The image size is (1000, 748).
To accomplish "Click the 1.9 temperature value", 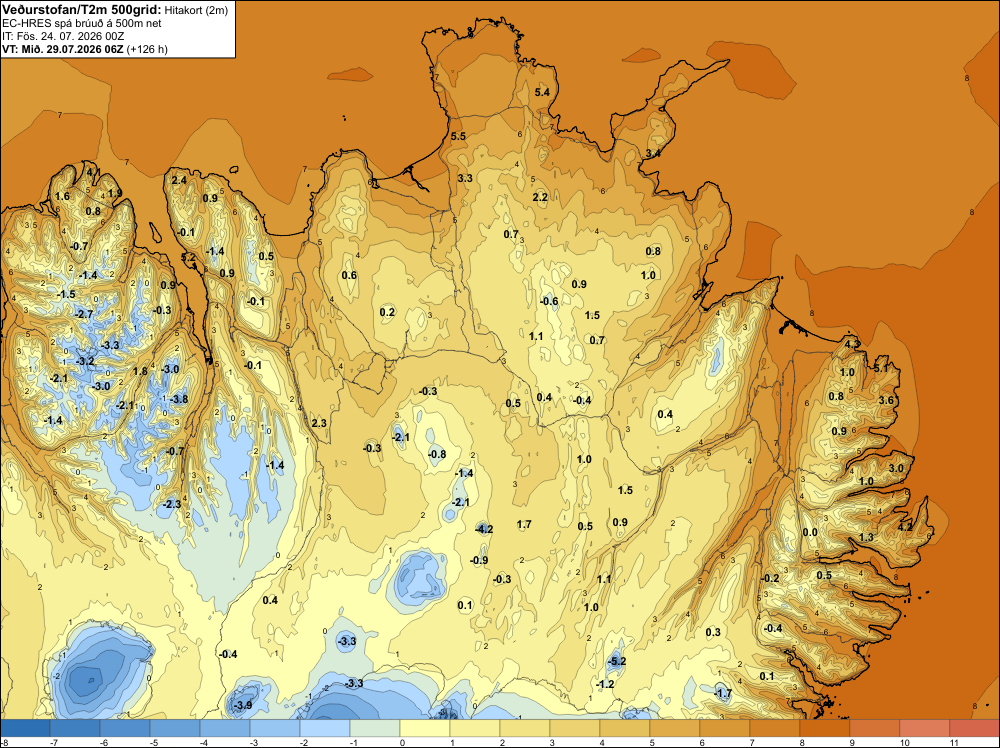I will pos(115,194).
